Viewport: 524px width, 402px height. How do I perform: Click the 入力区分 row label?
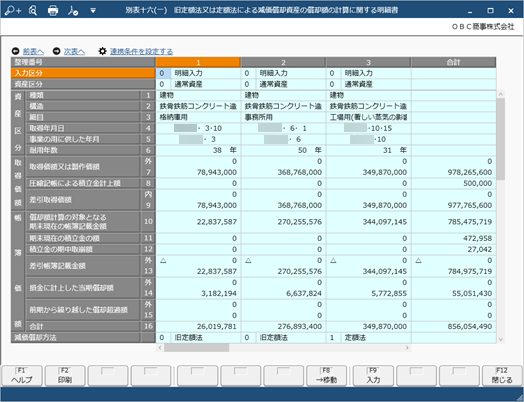click(x=83, y=73)
